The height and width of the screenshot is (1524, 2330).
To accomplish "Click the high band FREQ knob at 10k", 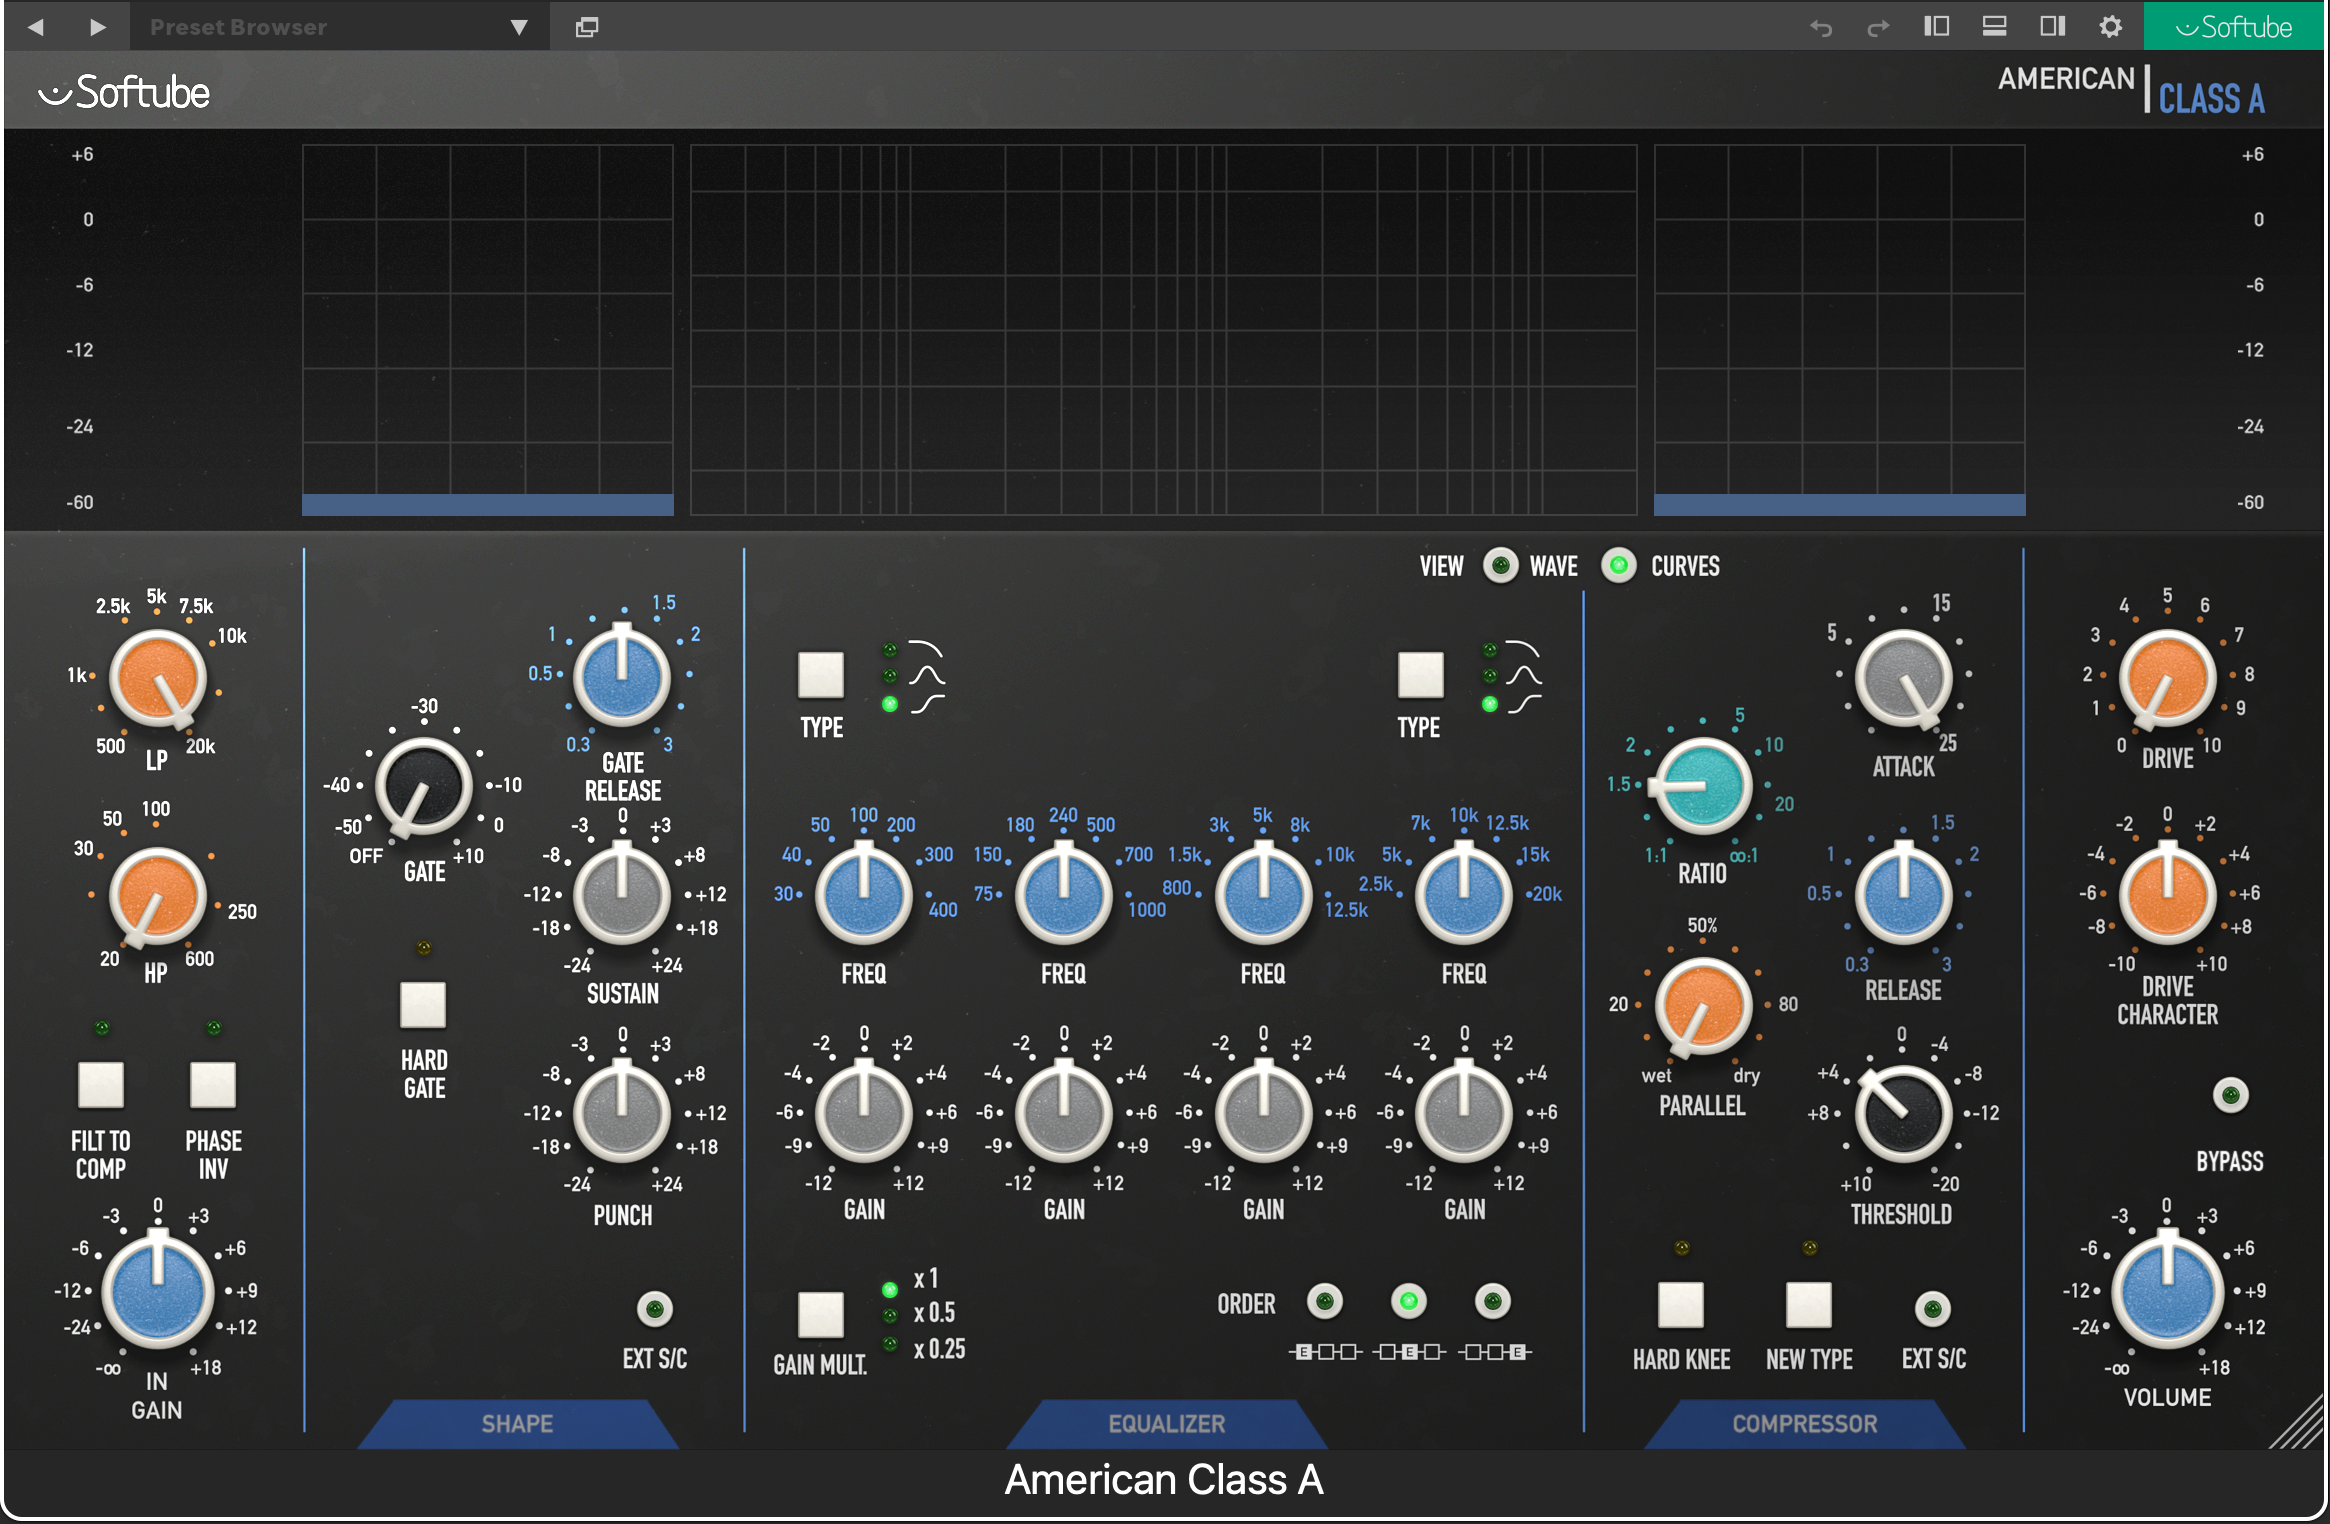I will click(x=1463, y=893).
